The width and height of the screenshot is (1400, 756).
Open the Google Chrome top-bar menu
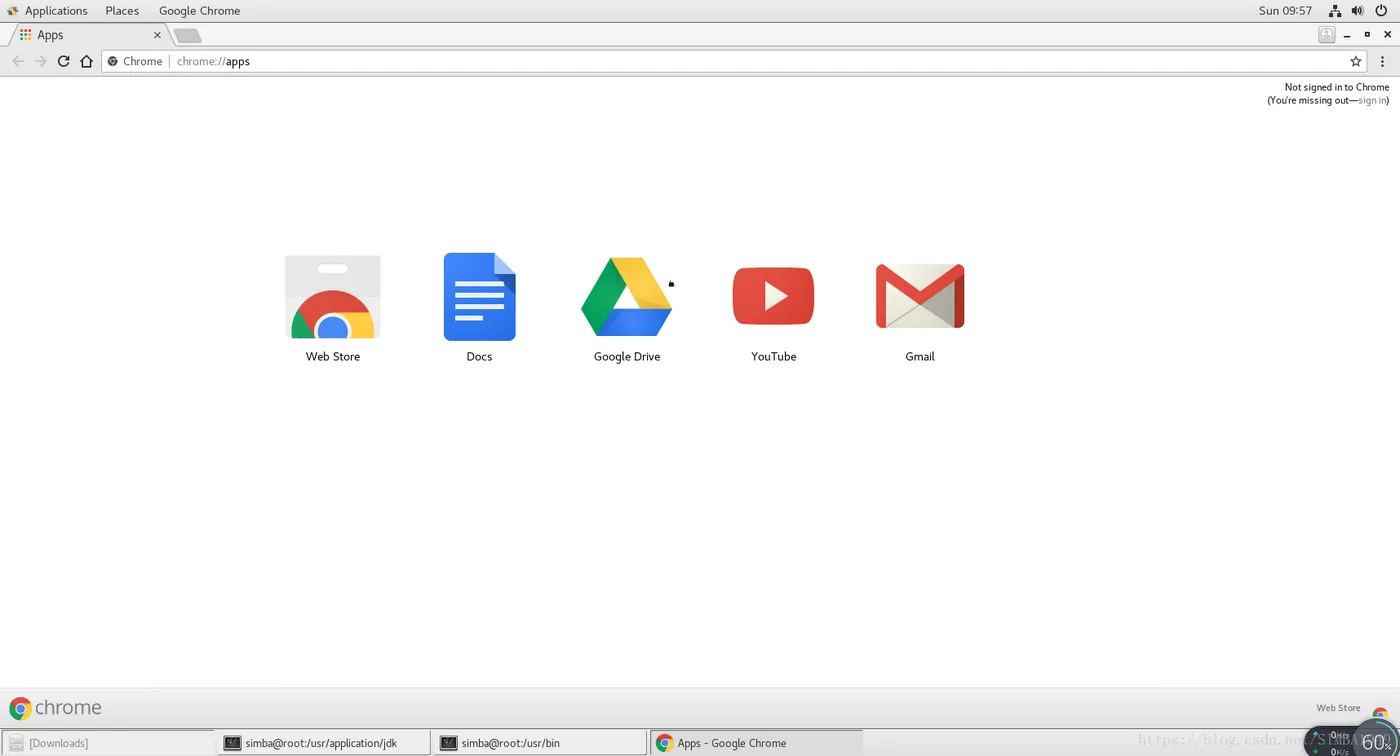199,10
